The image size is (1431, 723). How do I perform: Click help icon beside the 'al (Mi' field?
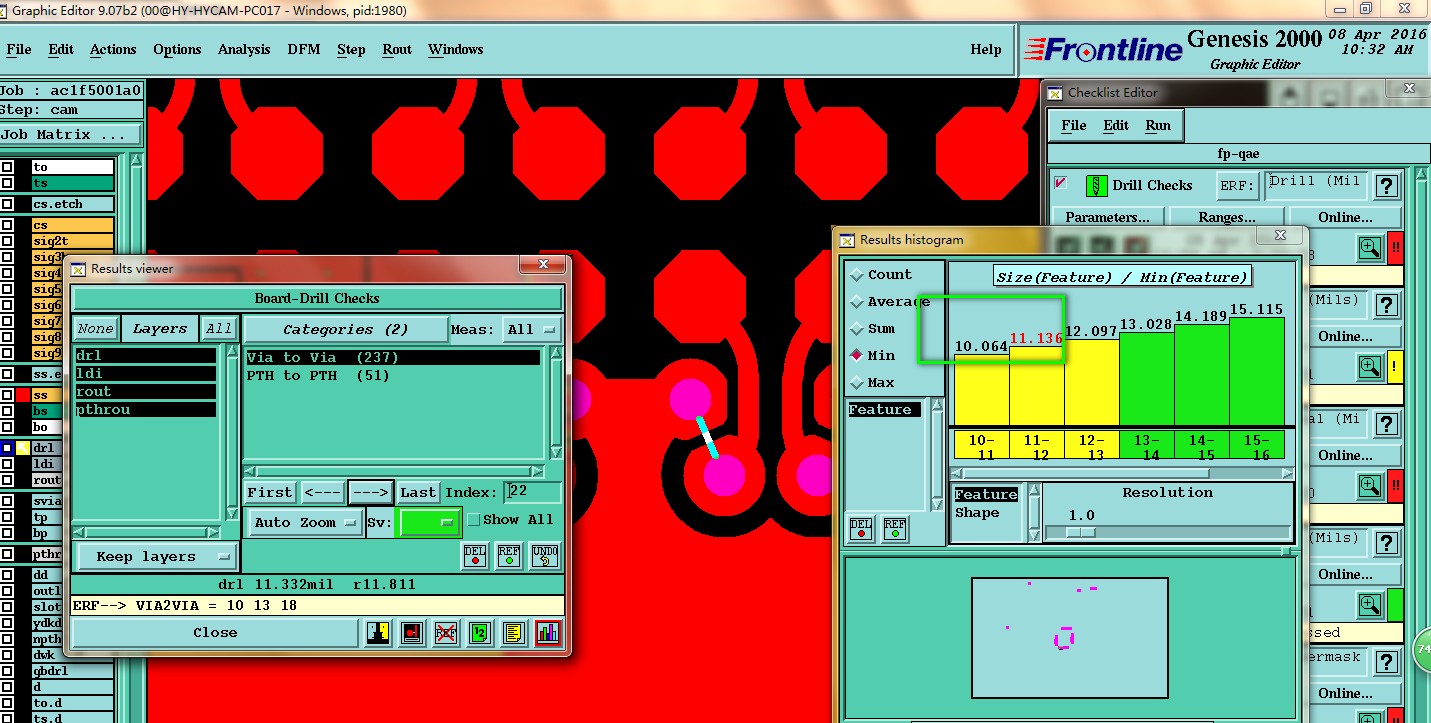pos(1386,424)
